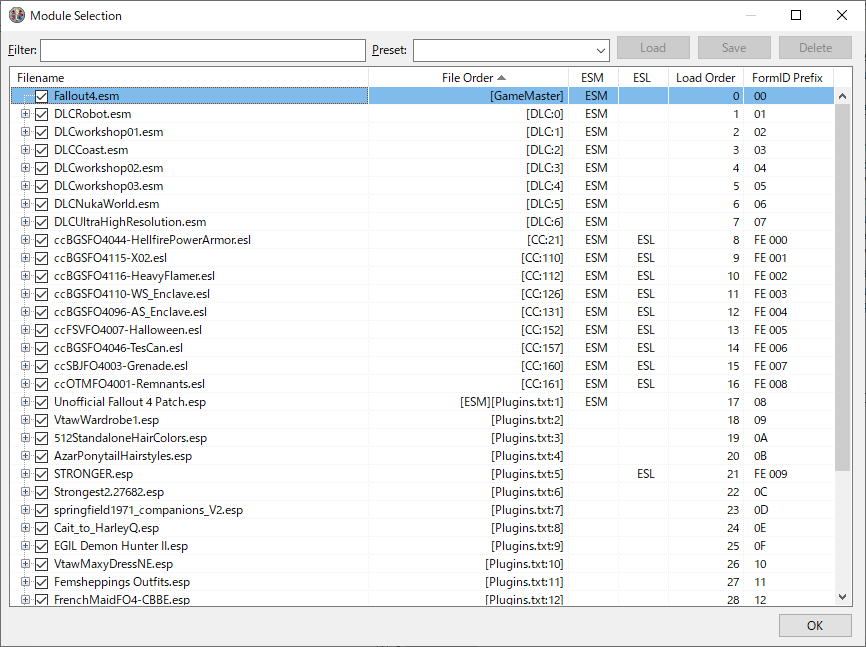Maximize the Module Selection window

click(x=796, y=15)
